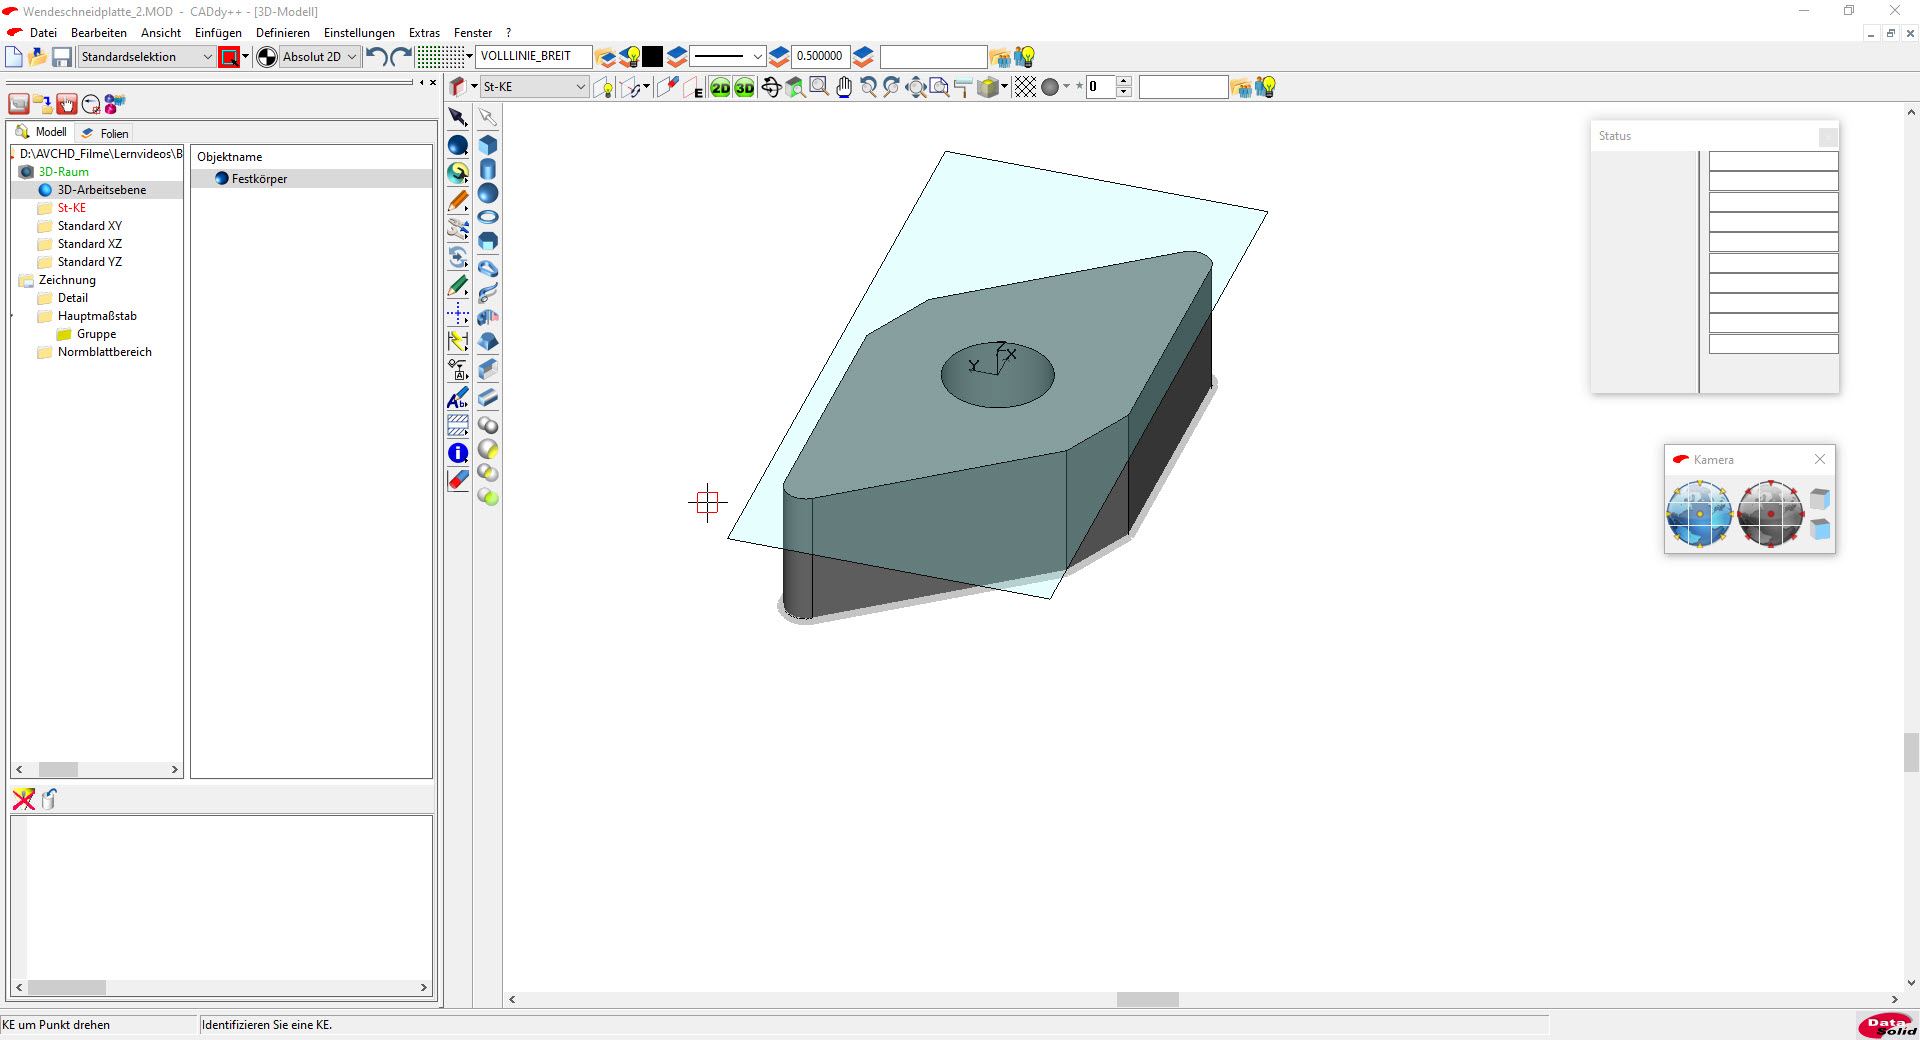Toggle the layer lightbulb next to VOLLLINIE_BREIT

coord(630,57)
